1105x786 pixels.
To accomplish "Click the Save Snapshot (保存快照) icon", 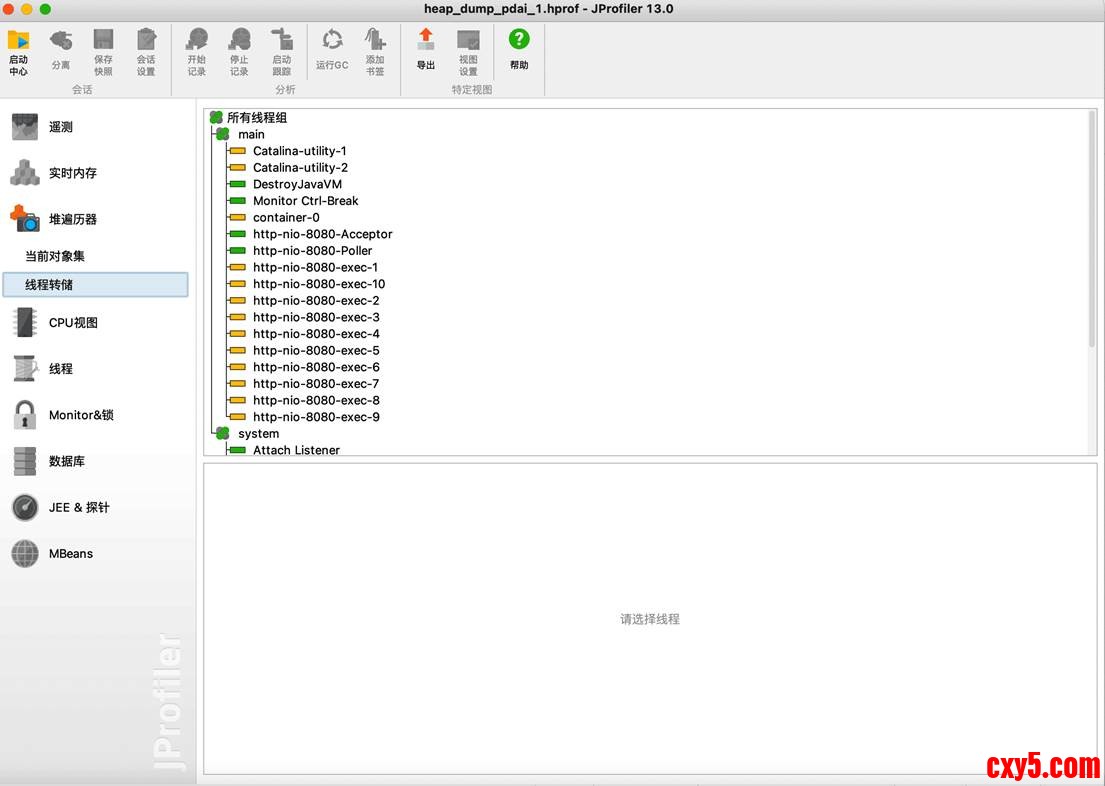I will (103, 51).
